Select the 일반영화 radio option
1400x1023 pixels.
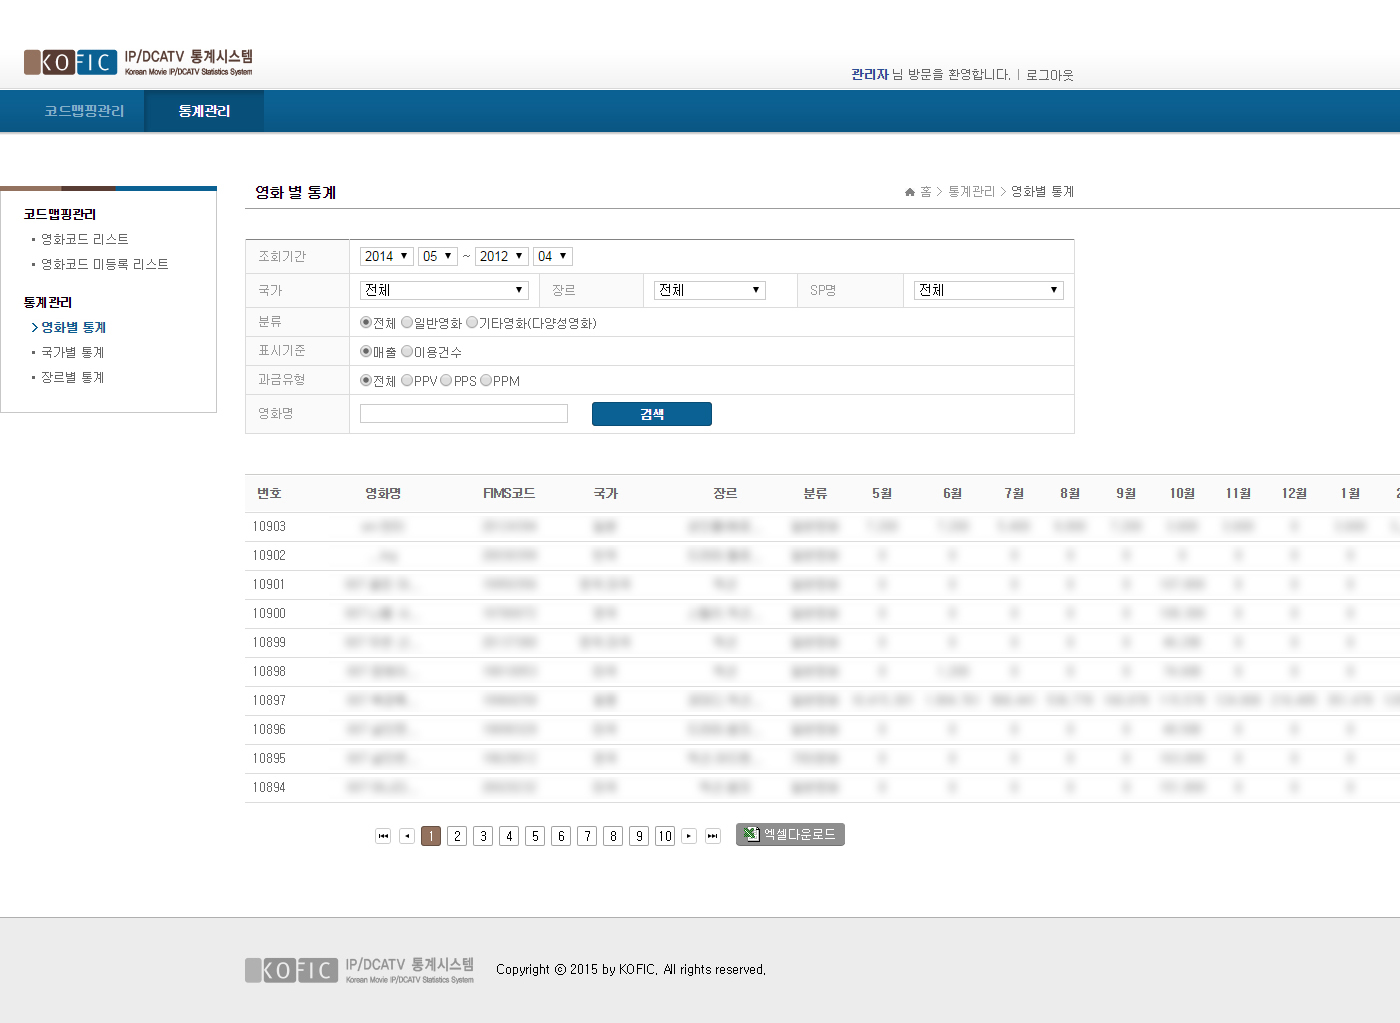click(407, 323)
